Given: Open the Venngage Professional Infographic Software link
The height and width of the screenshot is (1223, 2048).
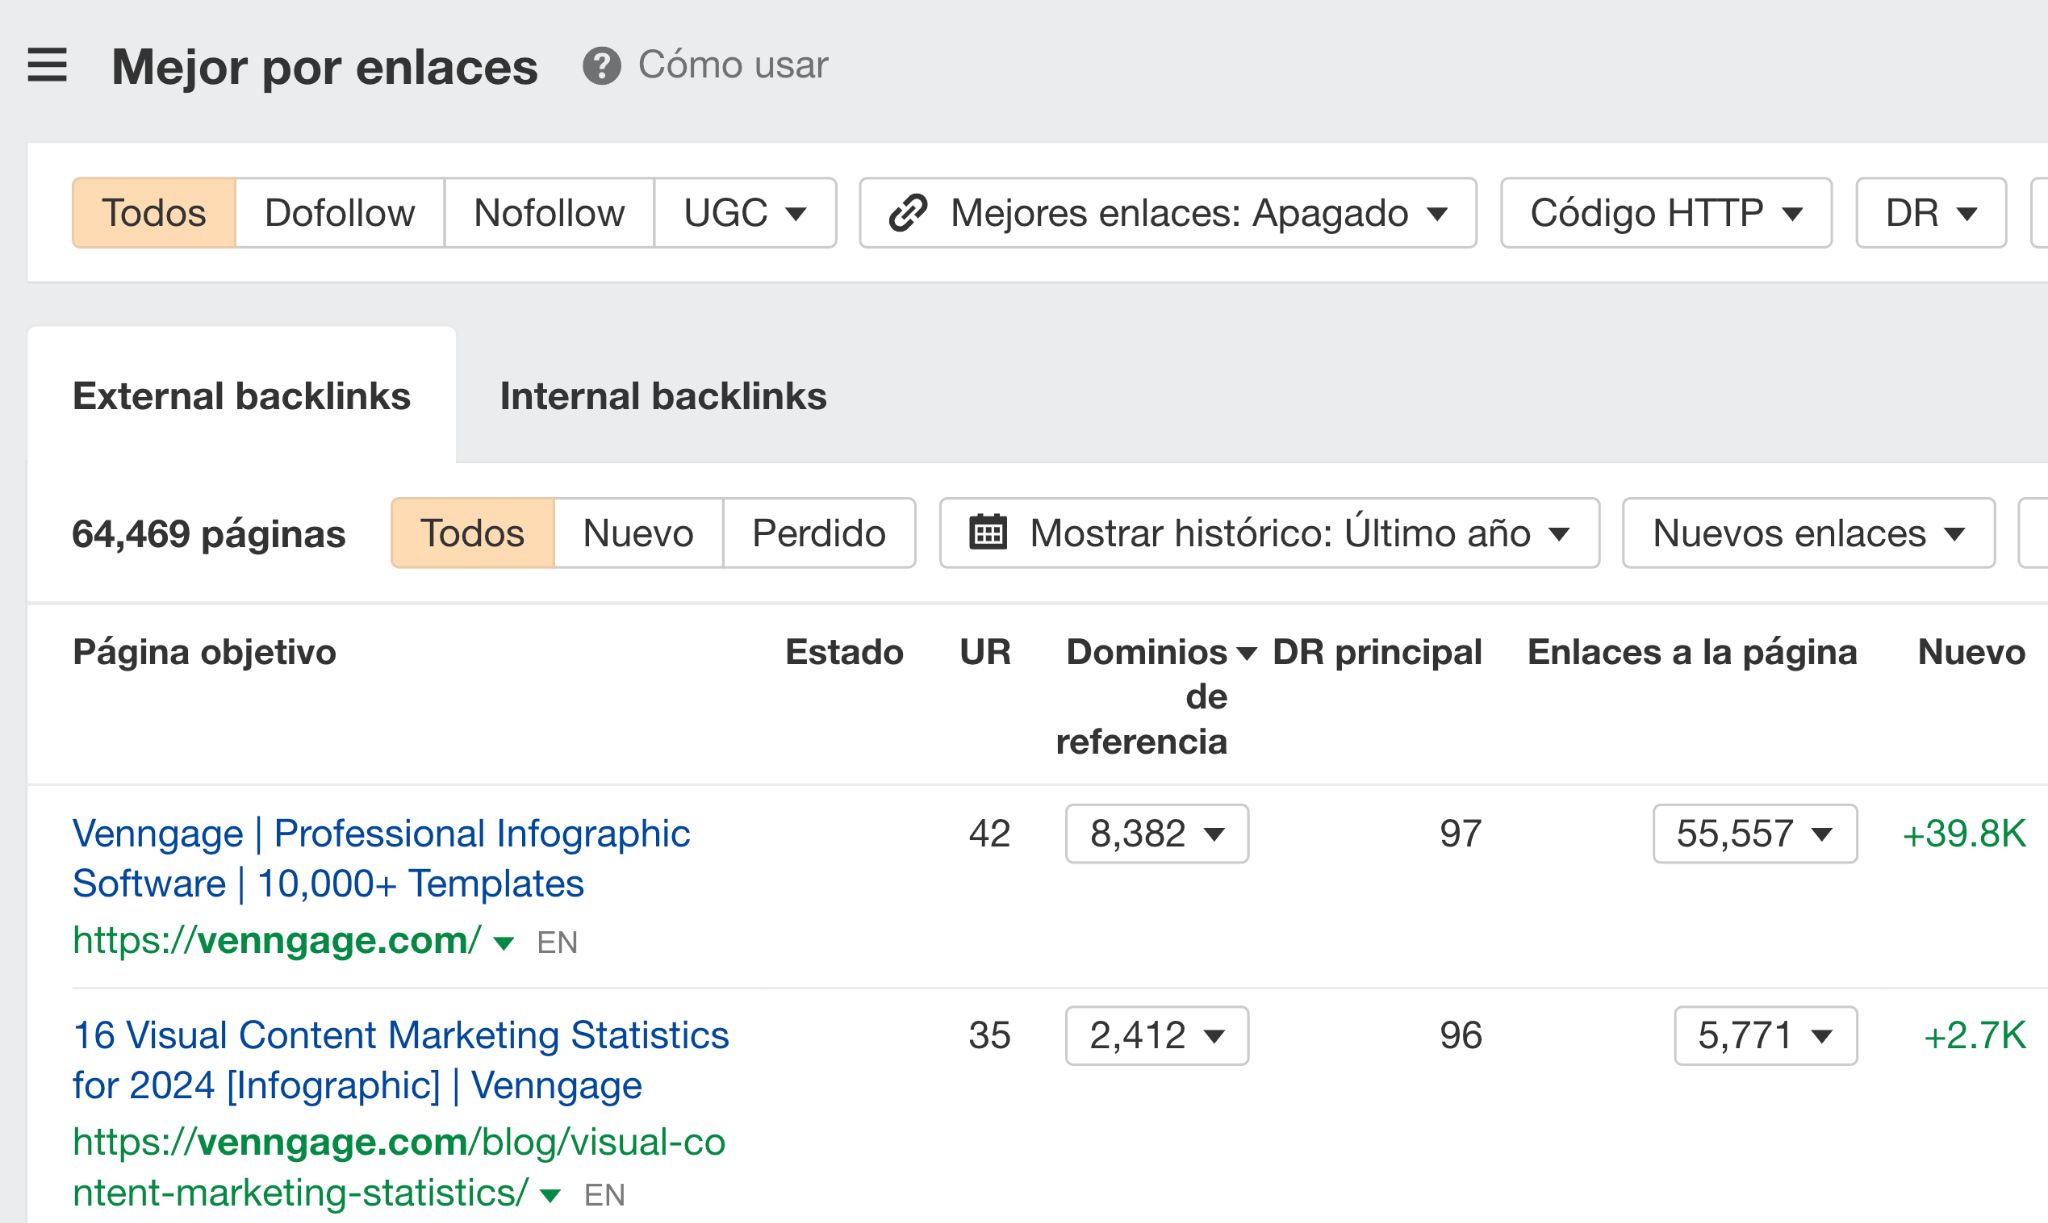Looking at the screenshot, I should pos(380,857).
